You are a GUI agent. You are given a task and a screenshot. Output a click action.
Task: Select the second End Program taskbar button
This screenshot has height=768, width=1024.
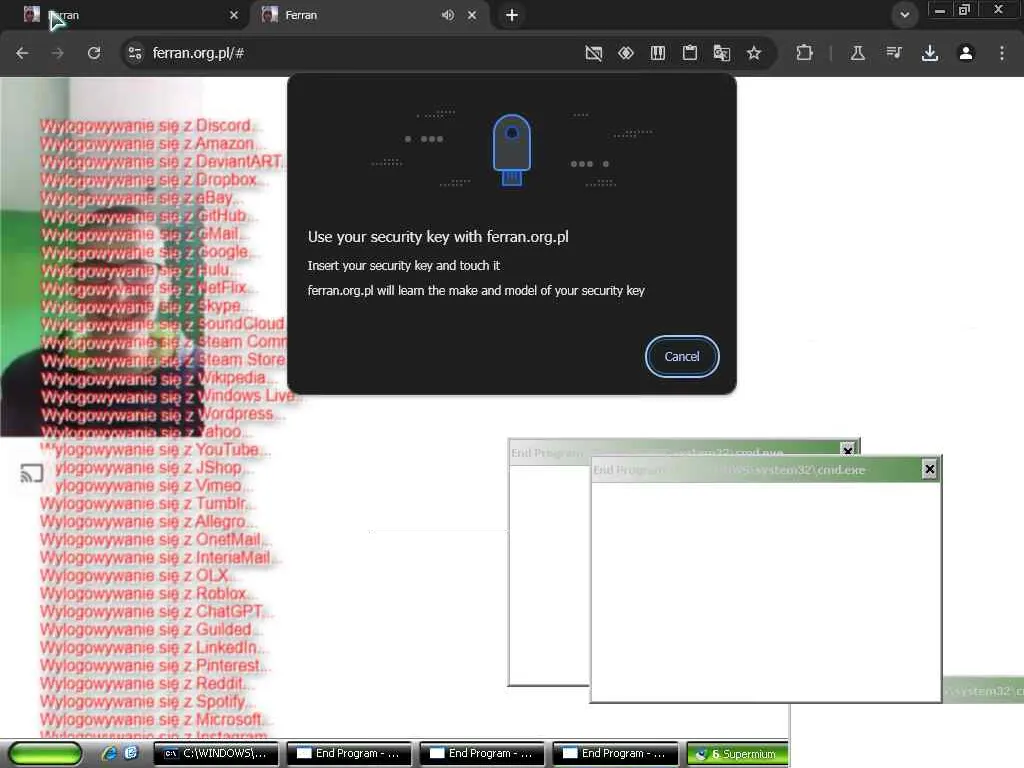point(482,754)
